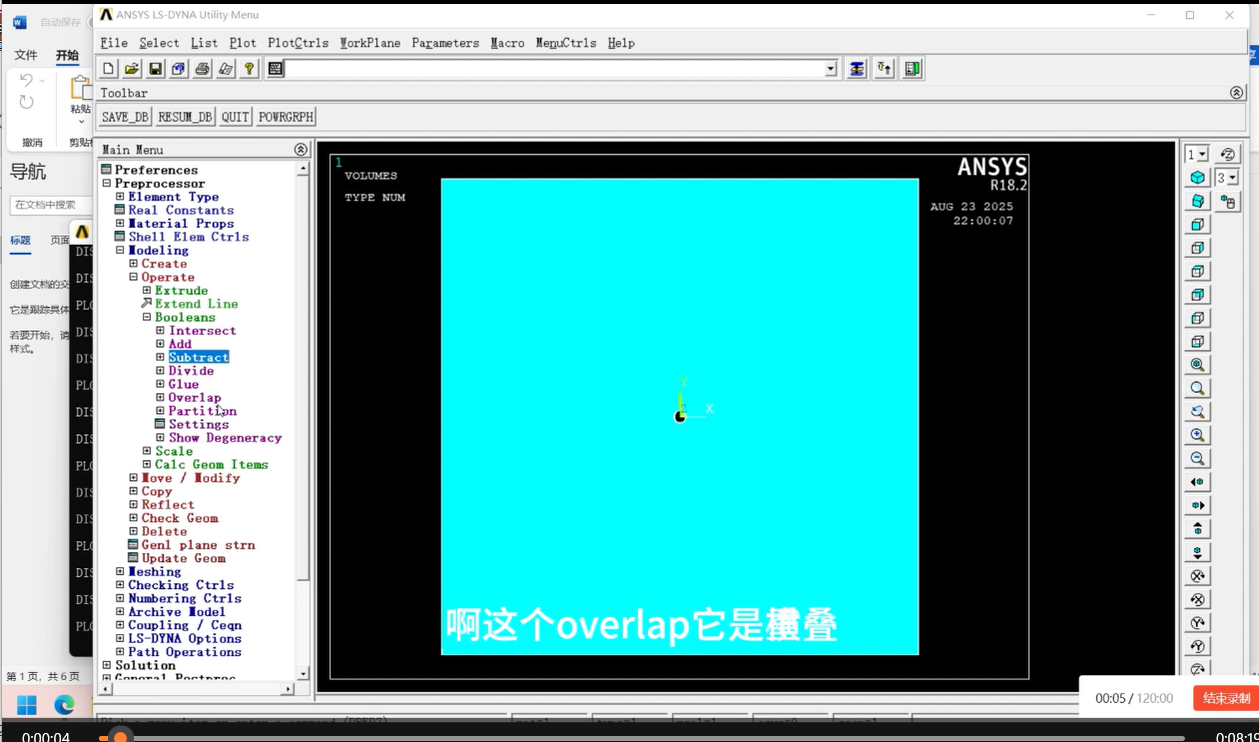Pan the model left arrow icon
Image resolution: width=1259 pixels, height=742 pixels.
point(1197,482)
